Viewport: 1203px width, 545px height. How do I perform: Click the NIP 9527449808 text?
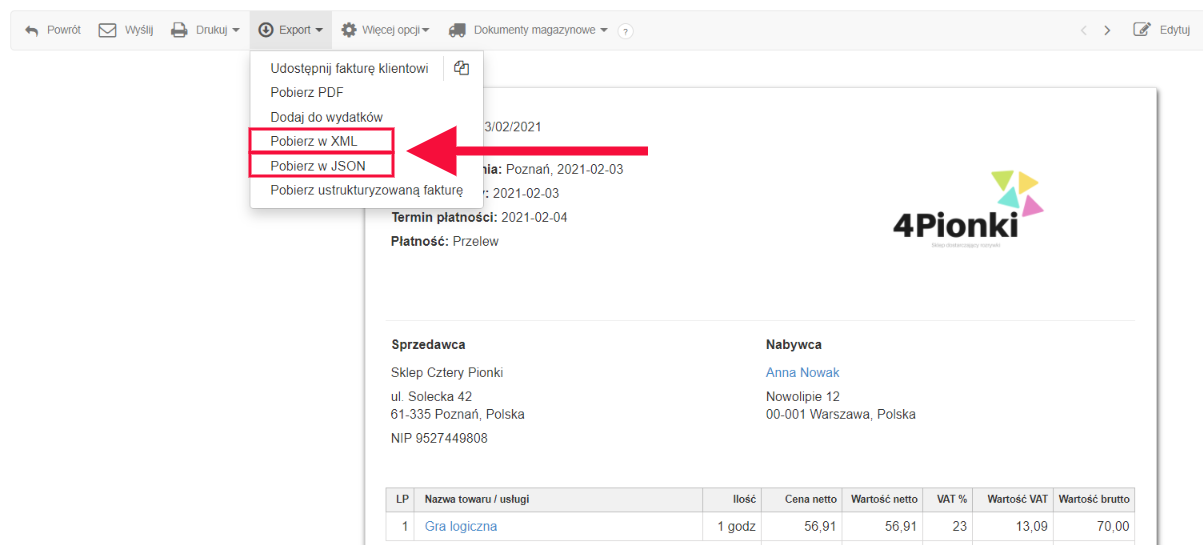439,438
